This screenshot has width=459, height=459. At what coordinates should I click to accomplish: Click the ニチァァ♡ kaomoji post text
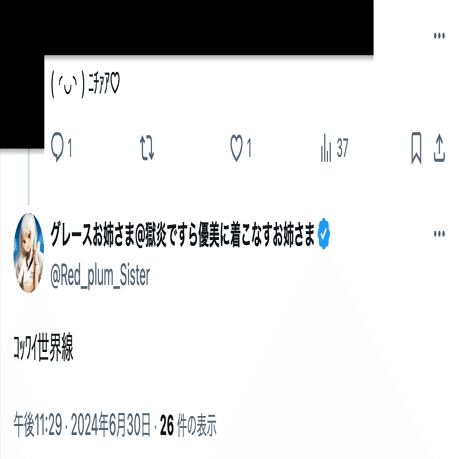click(x=85, y=84)
